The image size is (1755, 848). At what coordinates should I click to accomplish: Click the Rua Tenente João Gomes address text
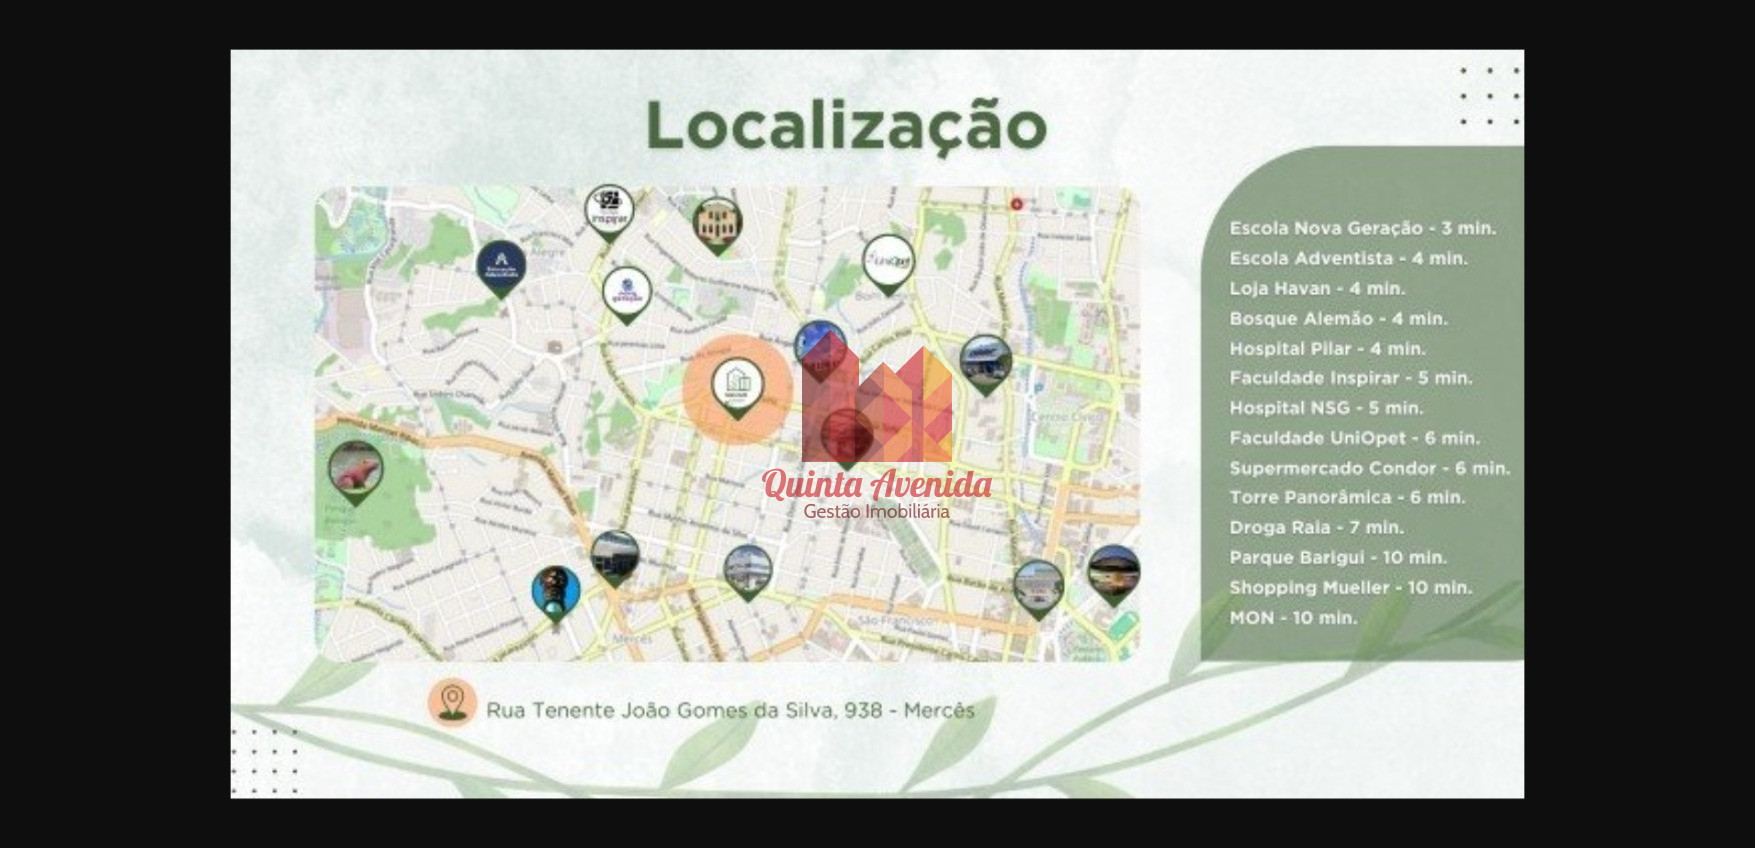click(730, 710)
